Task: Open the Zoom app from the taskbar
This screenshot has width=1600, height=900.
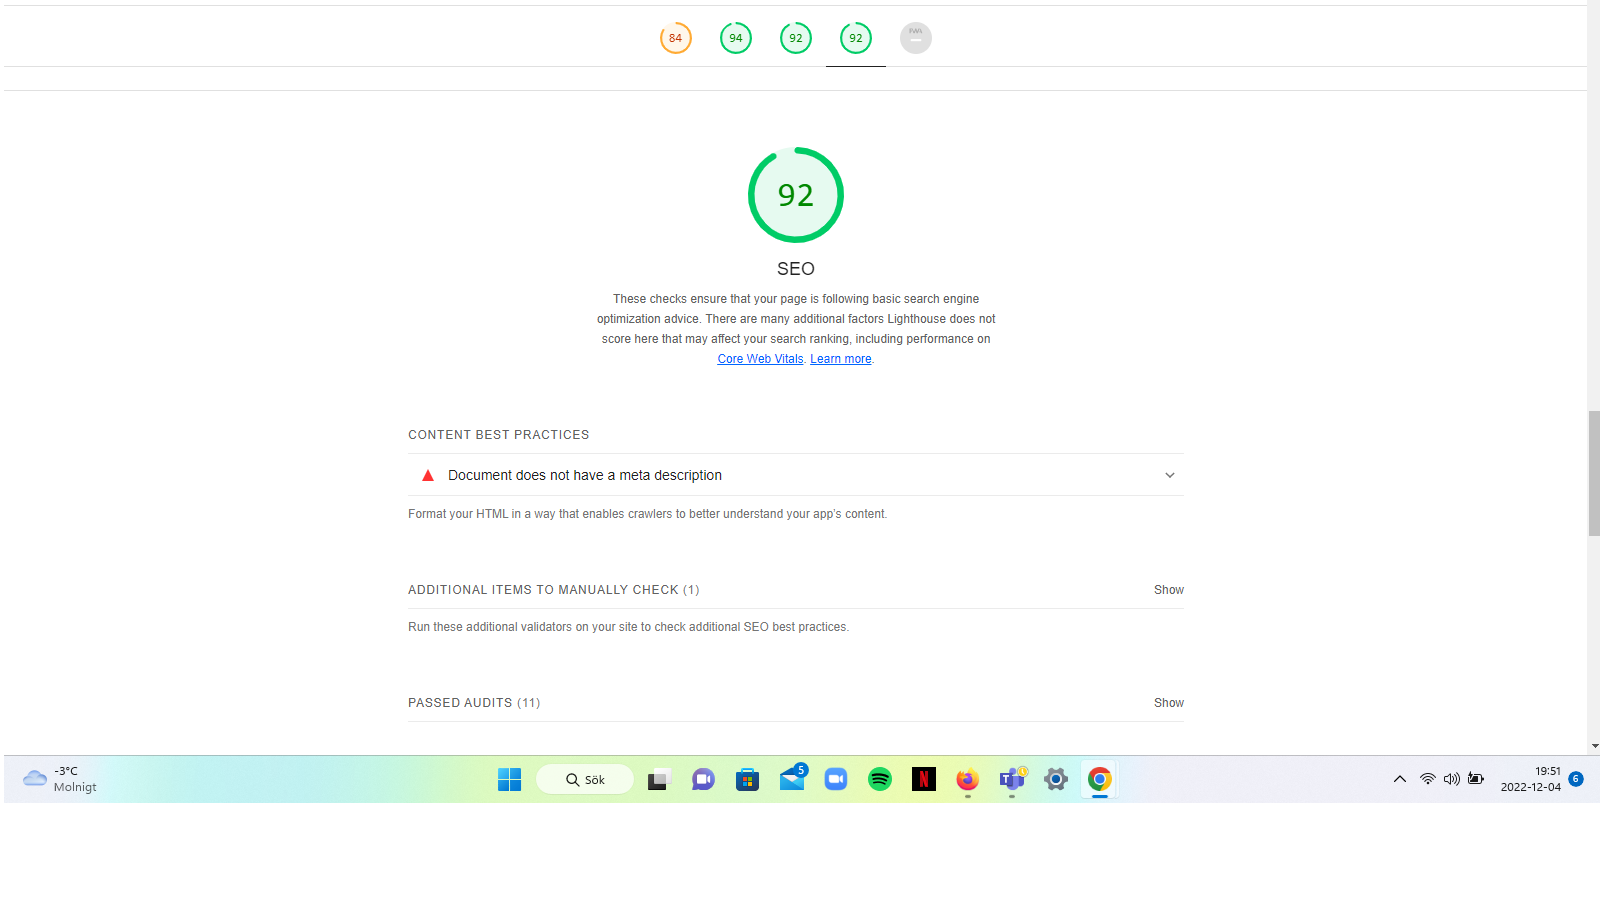Action: pyautogui.click(x=835, y=779)
